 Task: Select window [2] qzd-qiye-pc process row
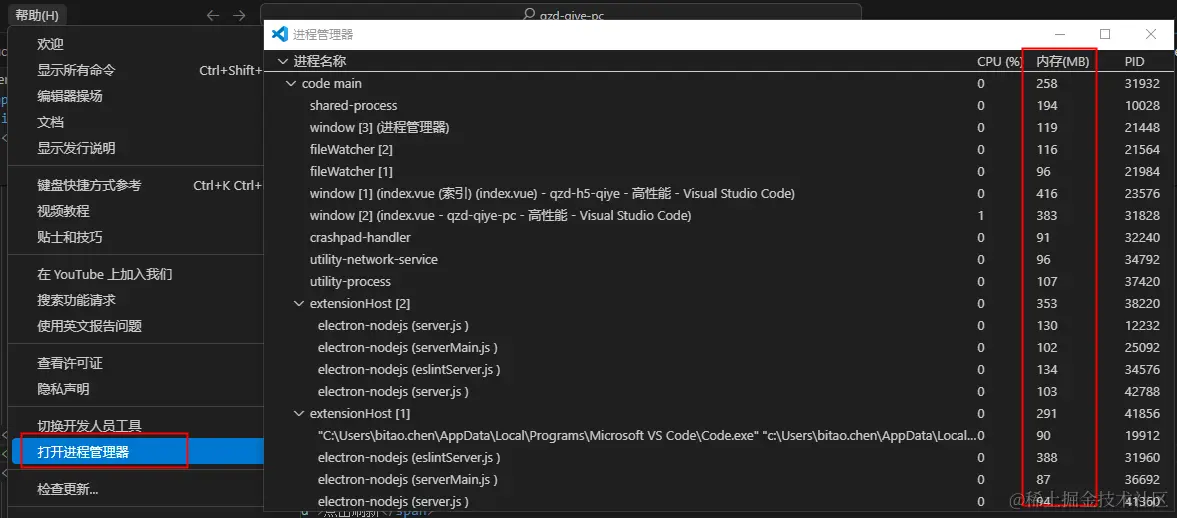coord(720,215)
